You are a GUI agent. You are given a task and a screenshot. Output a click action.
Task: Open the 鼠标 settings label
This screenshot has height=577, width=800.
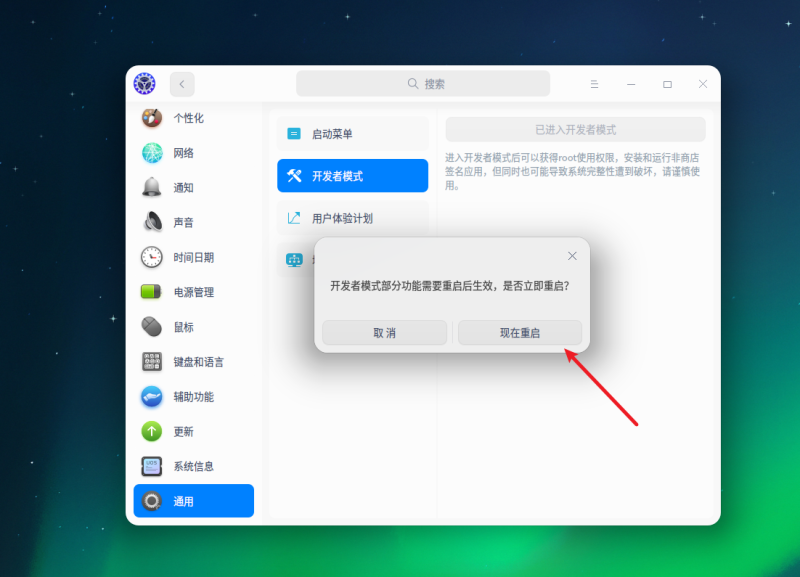tap(184, 327)
